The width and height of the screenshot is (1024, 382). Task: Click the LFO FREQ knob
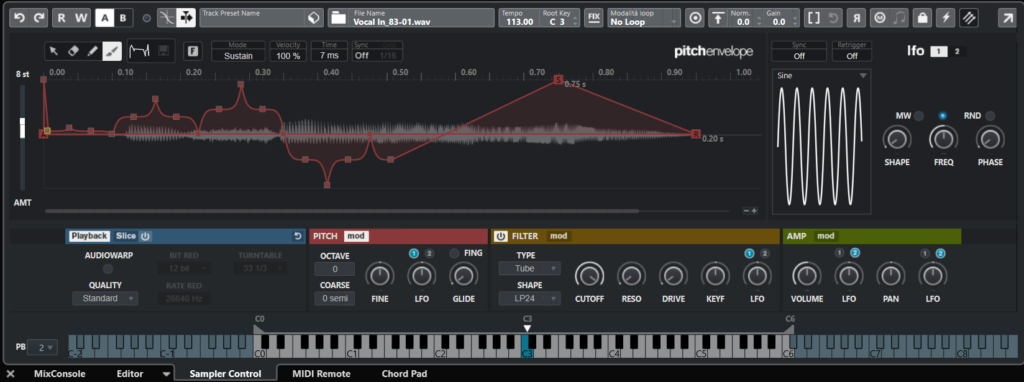[943, 139]
